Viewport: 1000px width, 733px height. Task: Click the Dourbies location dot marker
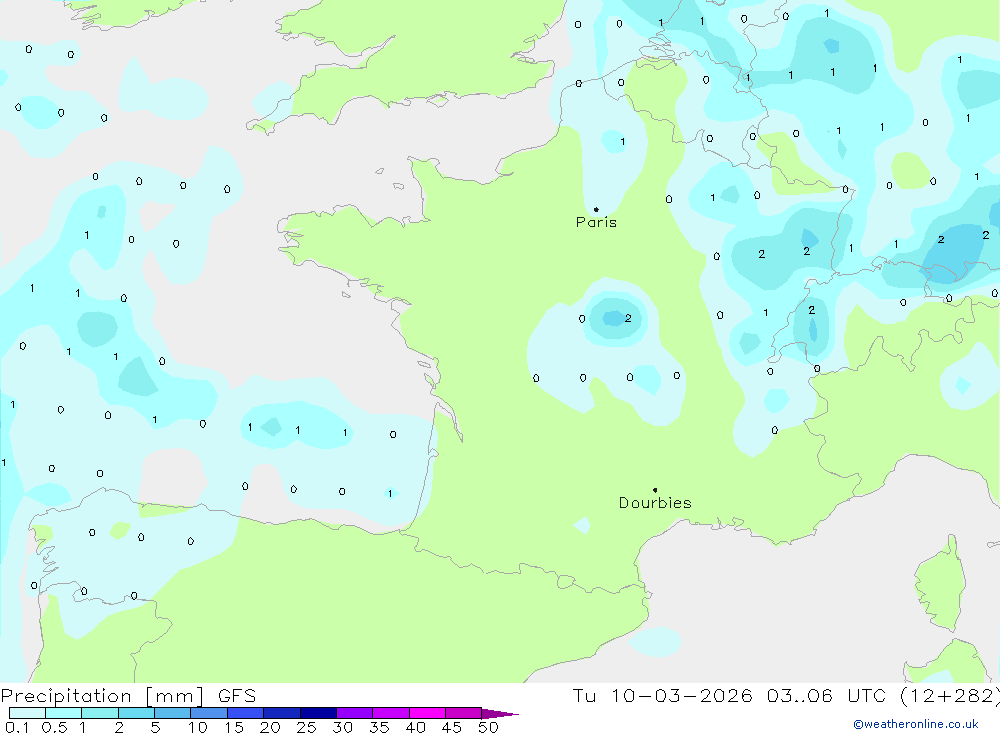point(655,490)
